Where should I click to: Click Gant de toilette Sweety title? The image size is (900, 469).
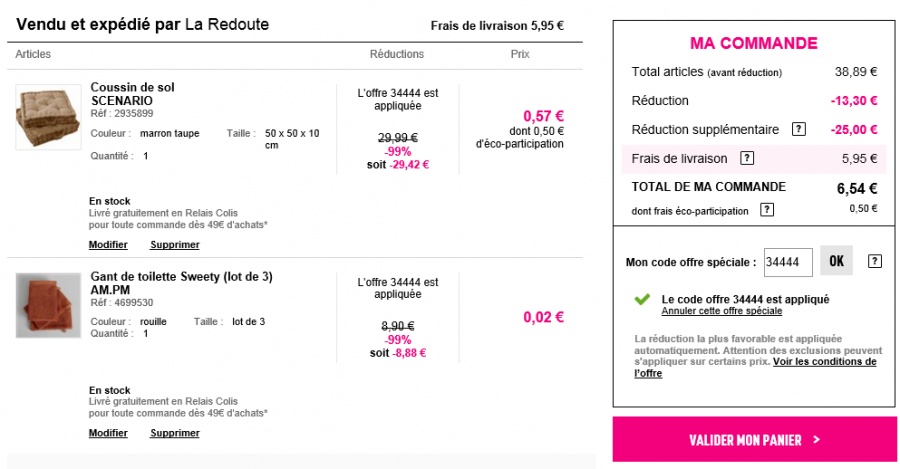(181, 282)
